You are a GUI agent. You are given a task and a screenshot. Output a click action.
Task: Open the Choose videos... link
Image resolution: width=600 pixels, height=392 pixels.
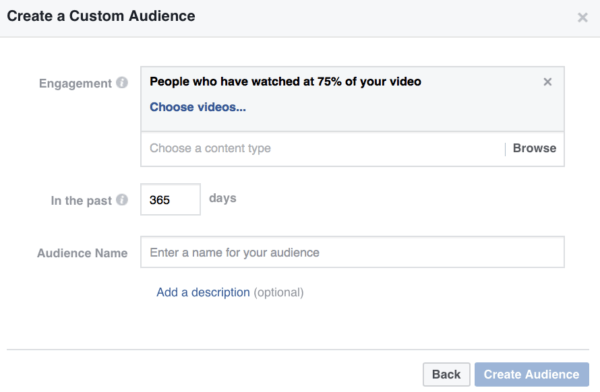[198, 107]
